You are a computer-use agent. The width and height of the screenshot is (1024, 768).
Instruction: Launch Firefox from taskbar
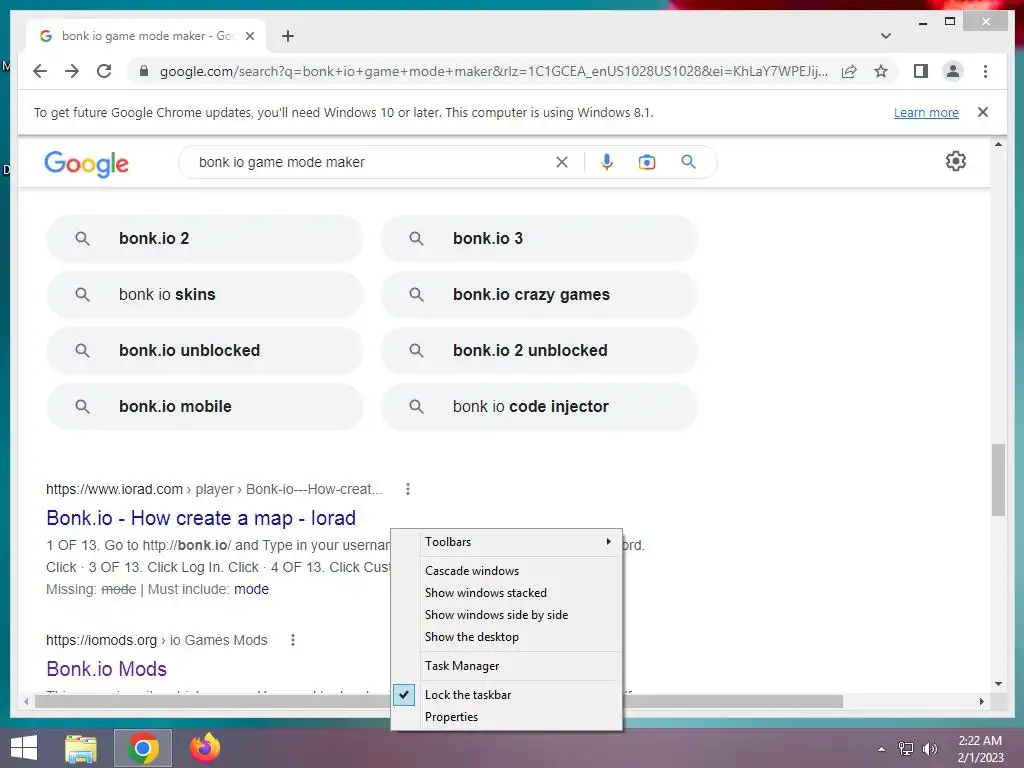pos(204,748)
